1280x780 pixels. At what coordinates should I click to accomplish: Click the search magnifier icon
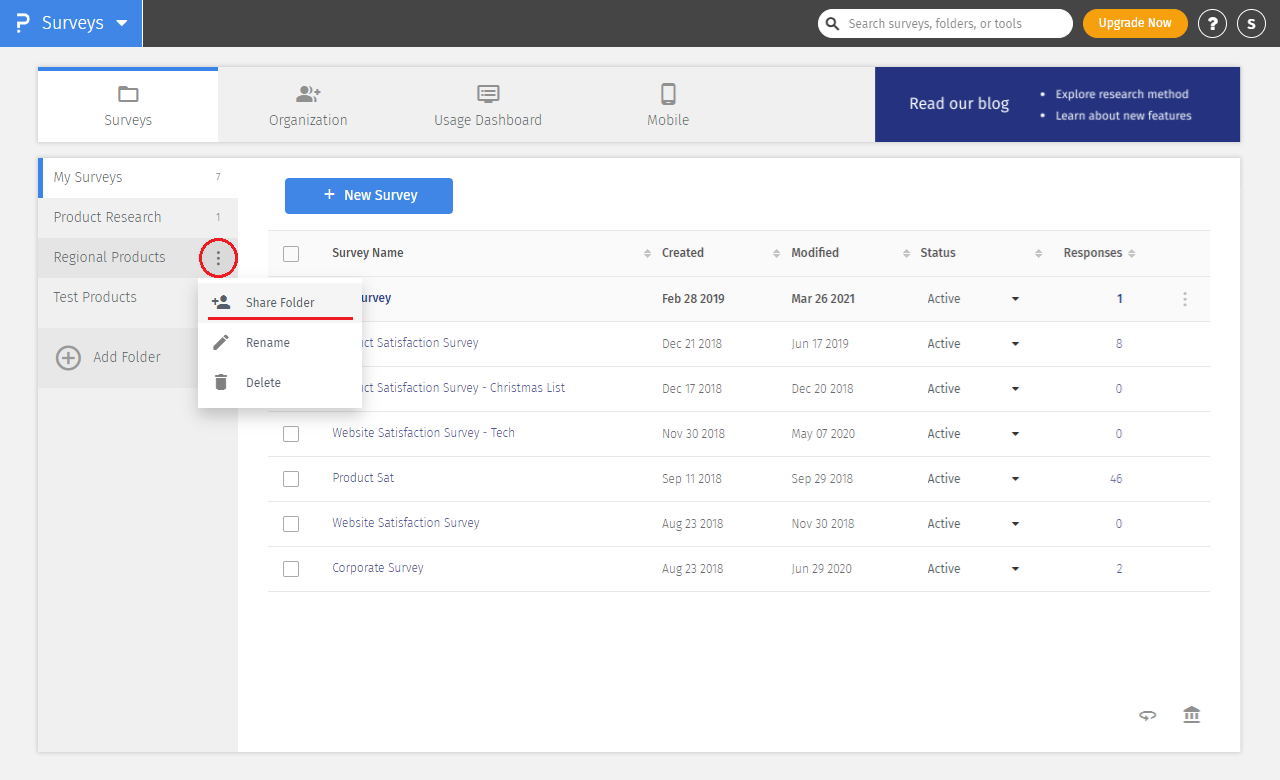833,24
